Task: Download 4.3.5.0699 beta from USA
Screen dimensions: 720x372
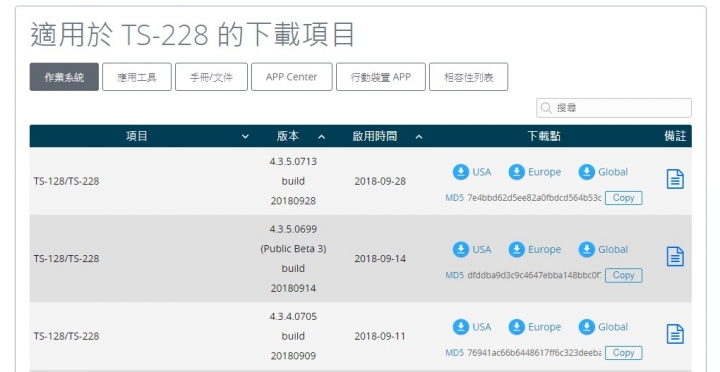Action: [472, 250]
